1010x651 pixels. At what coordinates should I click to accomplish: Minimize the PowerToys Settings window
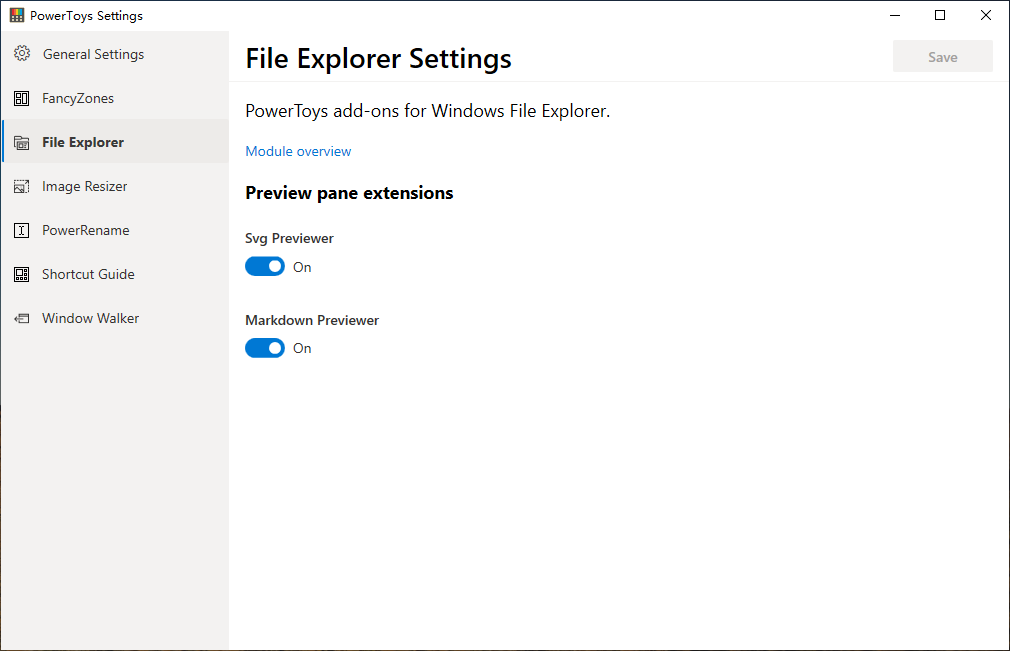point(895,15)
